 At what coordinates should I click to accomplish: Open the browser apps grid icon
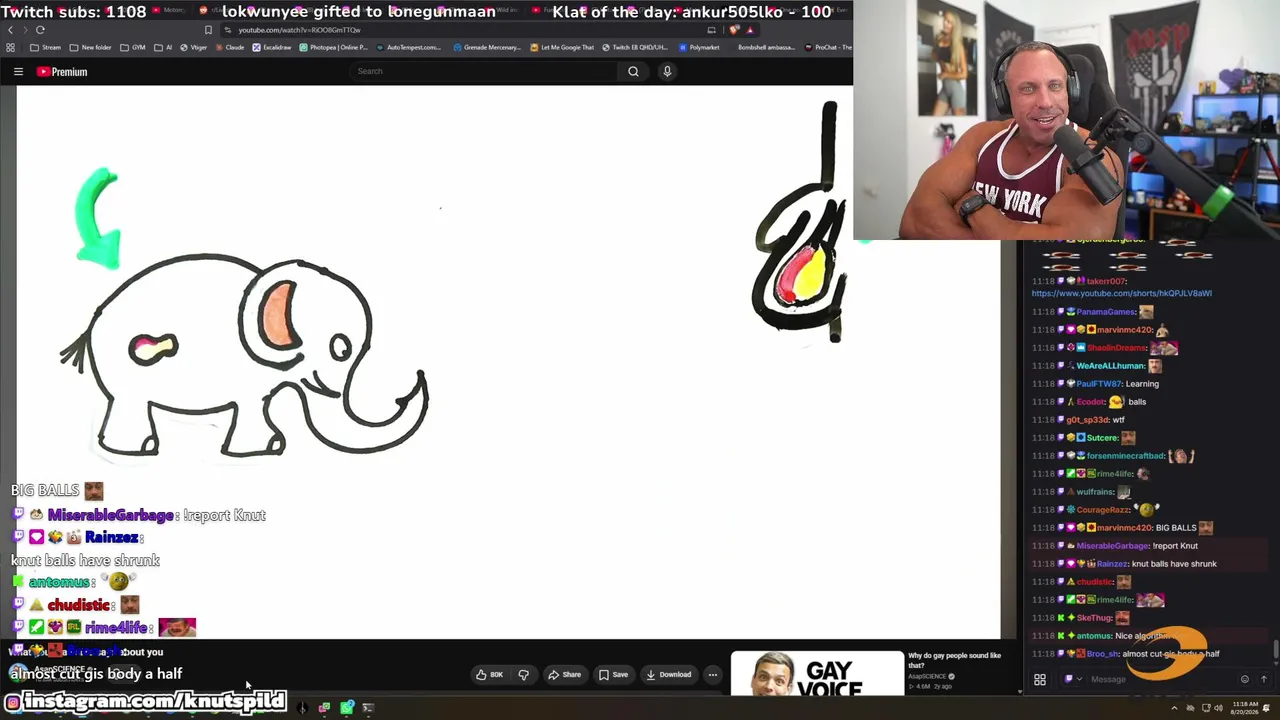(x=10, y=47)
